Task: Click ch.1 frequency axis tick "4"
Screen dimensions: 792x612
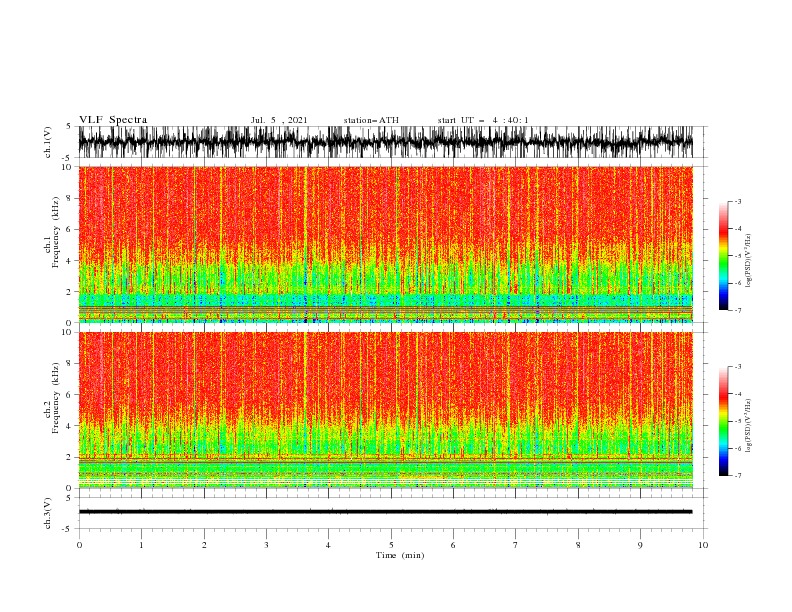Action: point(70,261)
